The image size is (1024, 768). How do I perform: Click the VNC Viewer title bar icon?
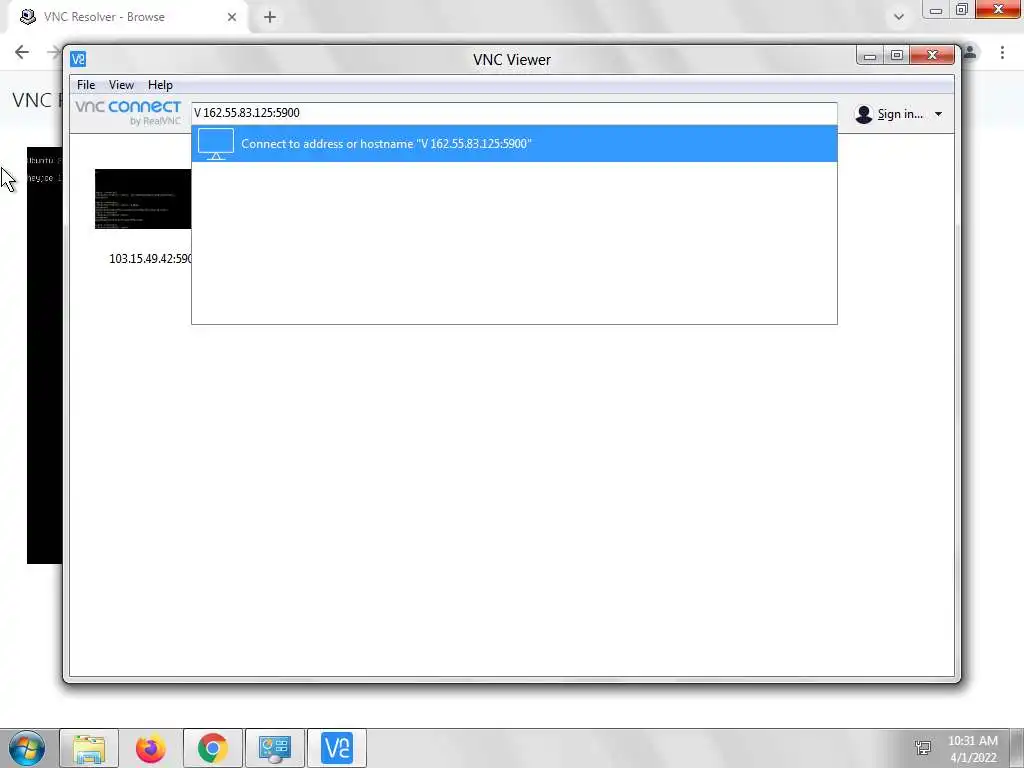pyautogui.click(x=78, y=59)
